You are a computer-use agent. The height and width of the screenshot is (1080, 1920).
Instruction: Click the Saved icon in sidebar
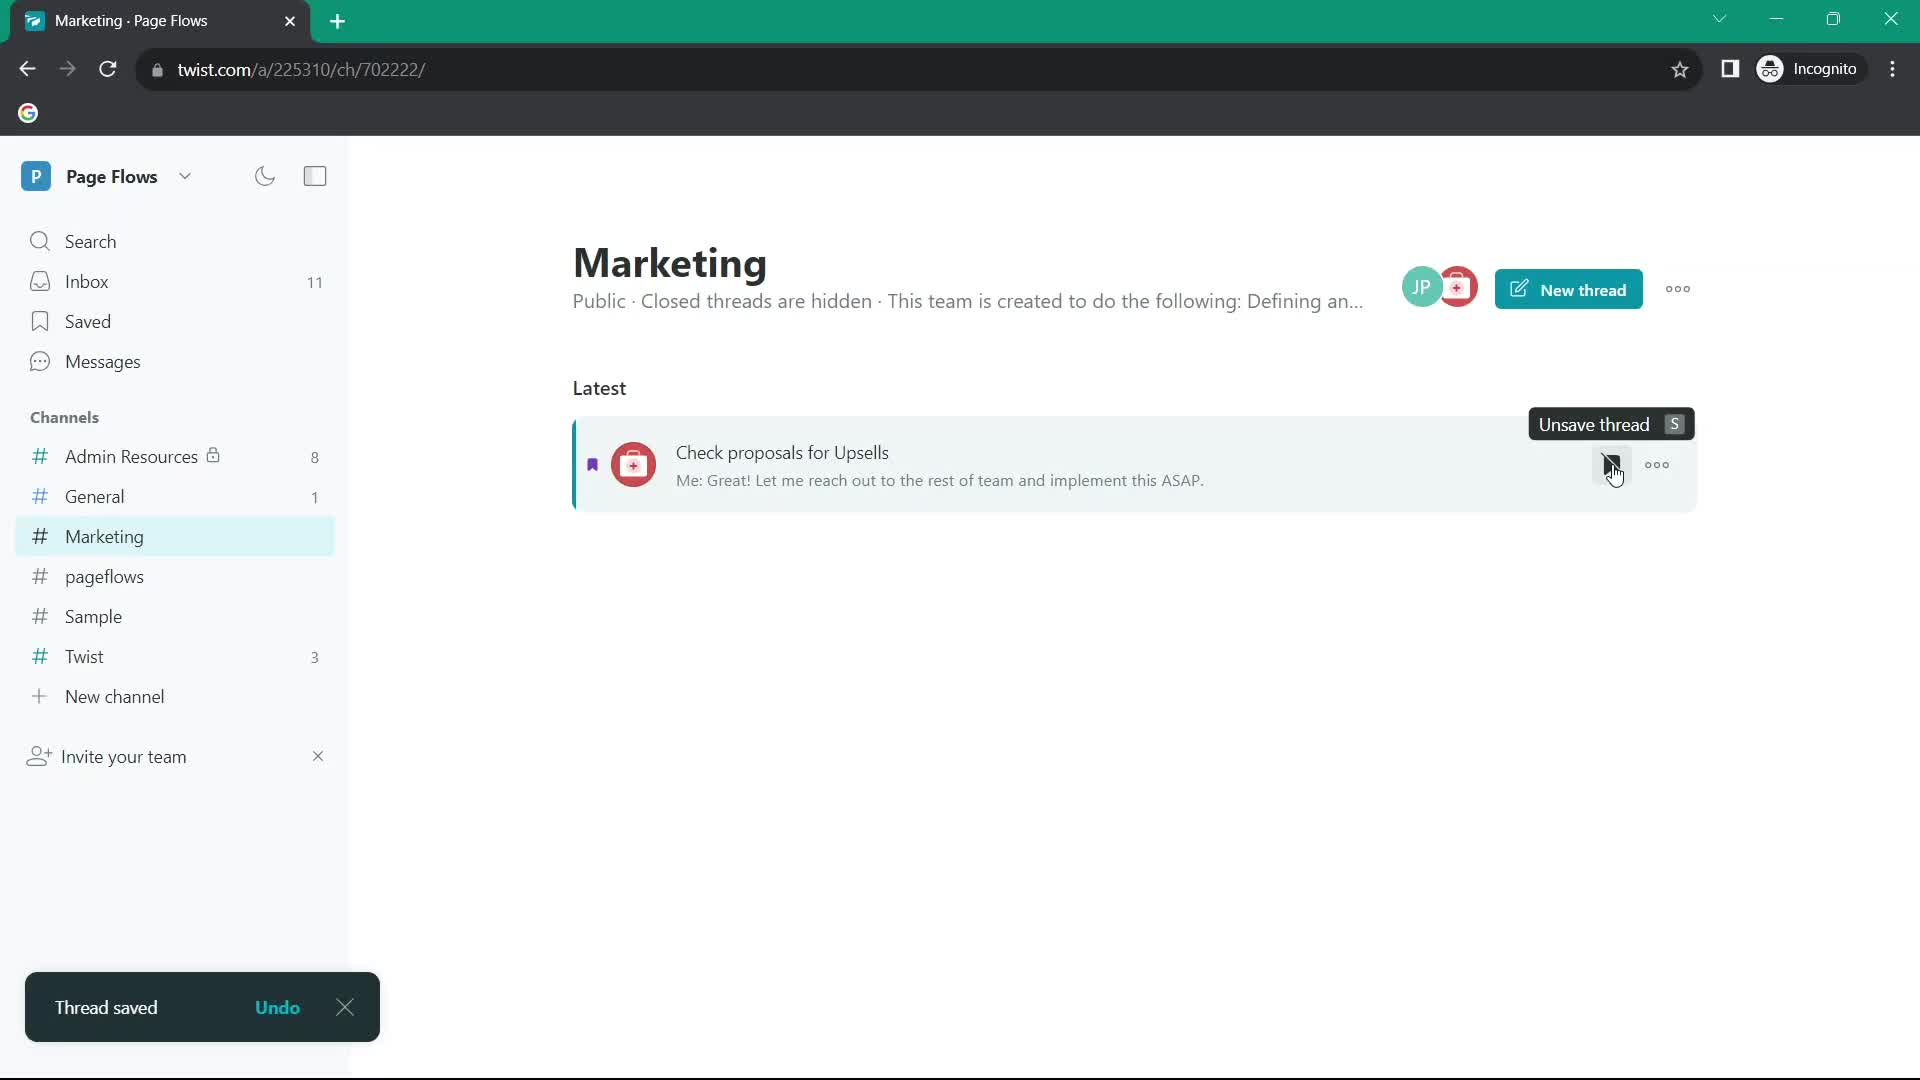coord(38,320)
